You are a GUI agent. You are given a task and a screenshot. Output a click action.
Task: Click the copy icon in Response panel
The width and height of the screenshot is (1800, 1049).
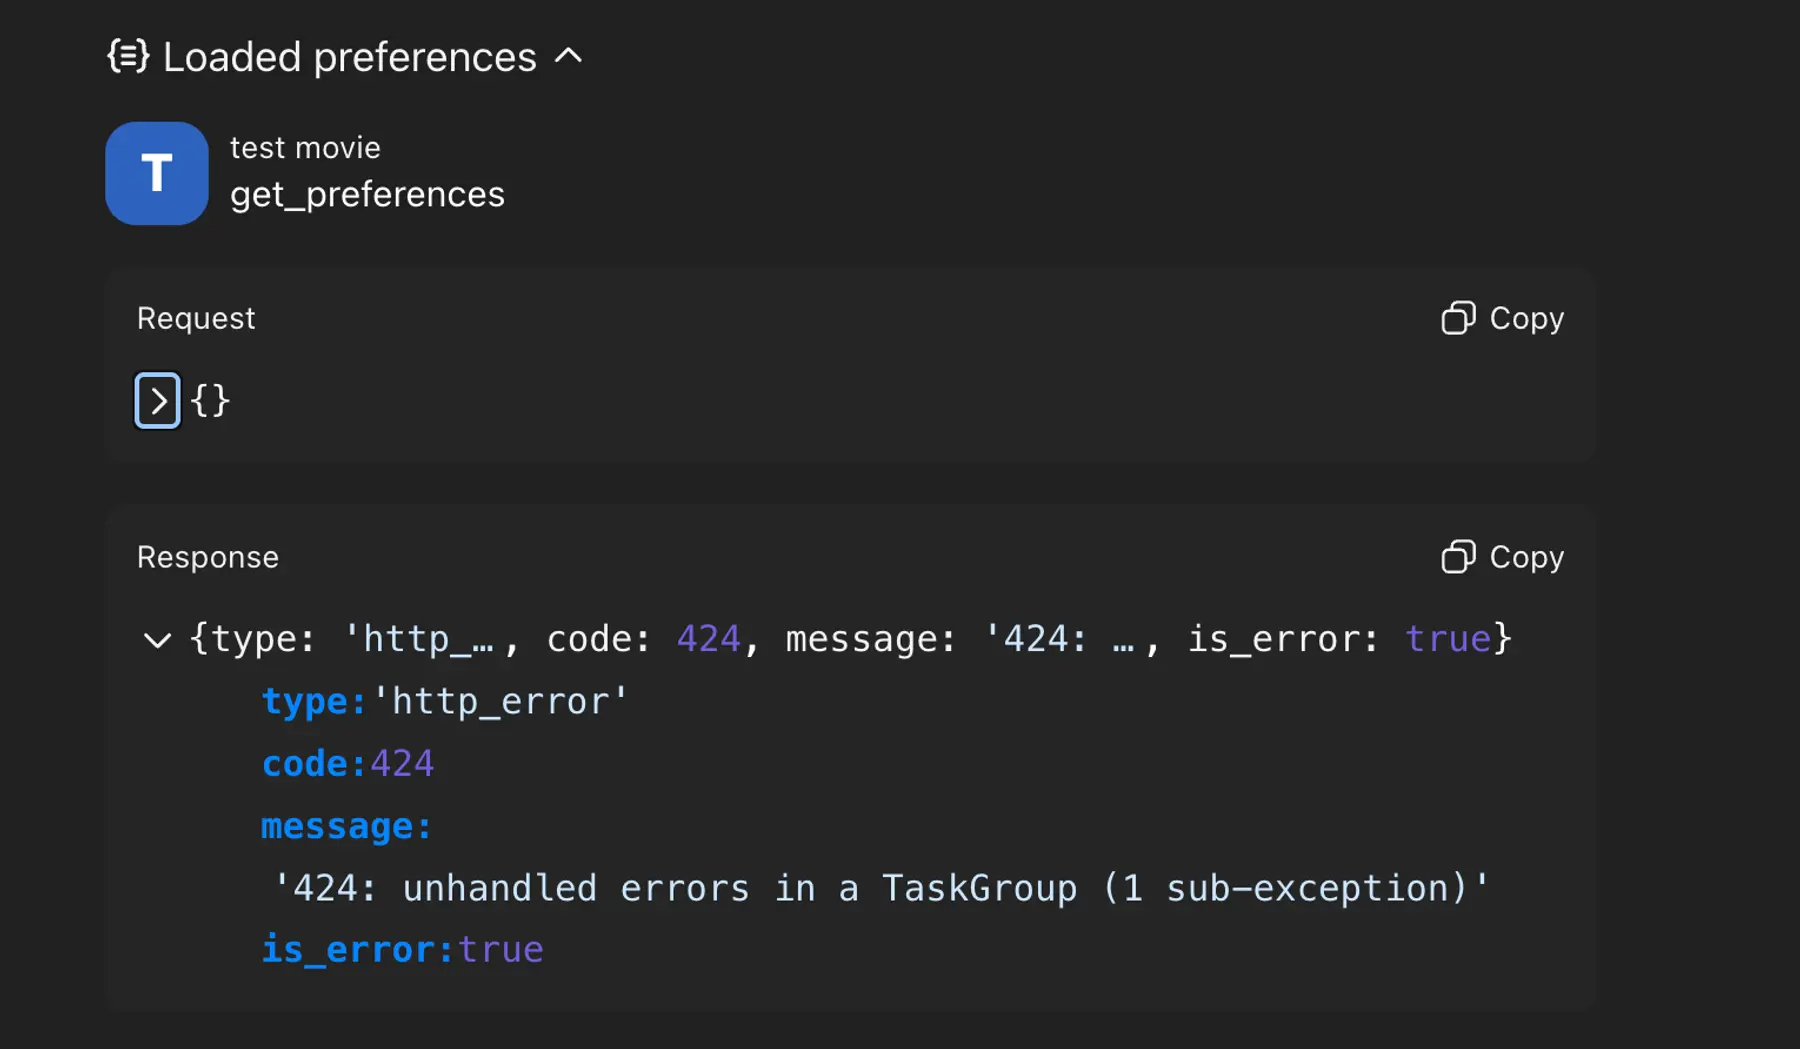(x=1458, y=557)
